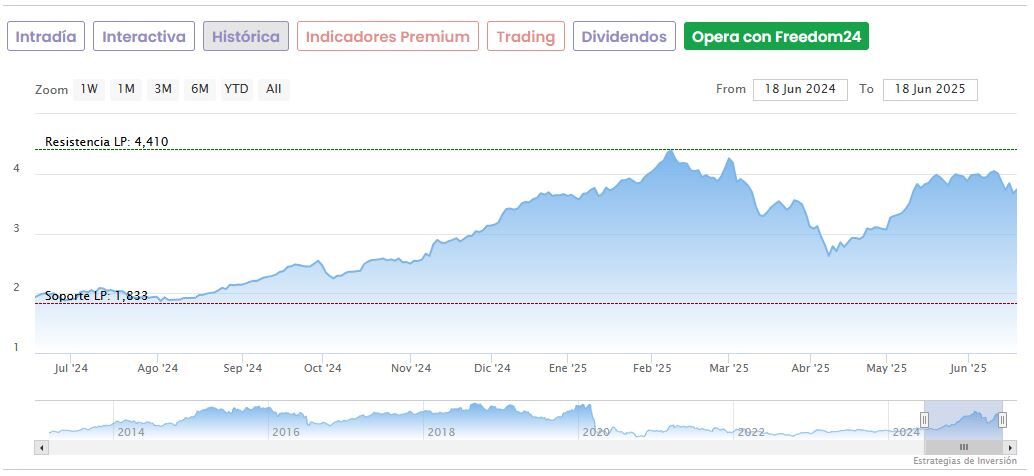Click the To date field
The height and width of the screenshot is (476, 1034).
pos(930,89)
